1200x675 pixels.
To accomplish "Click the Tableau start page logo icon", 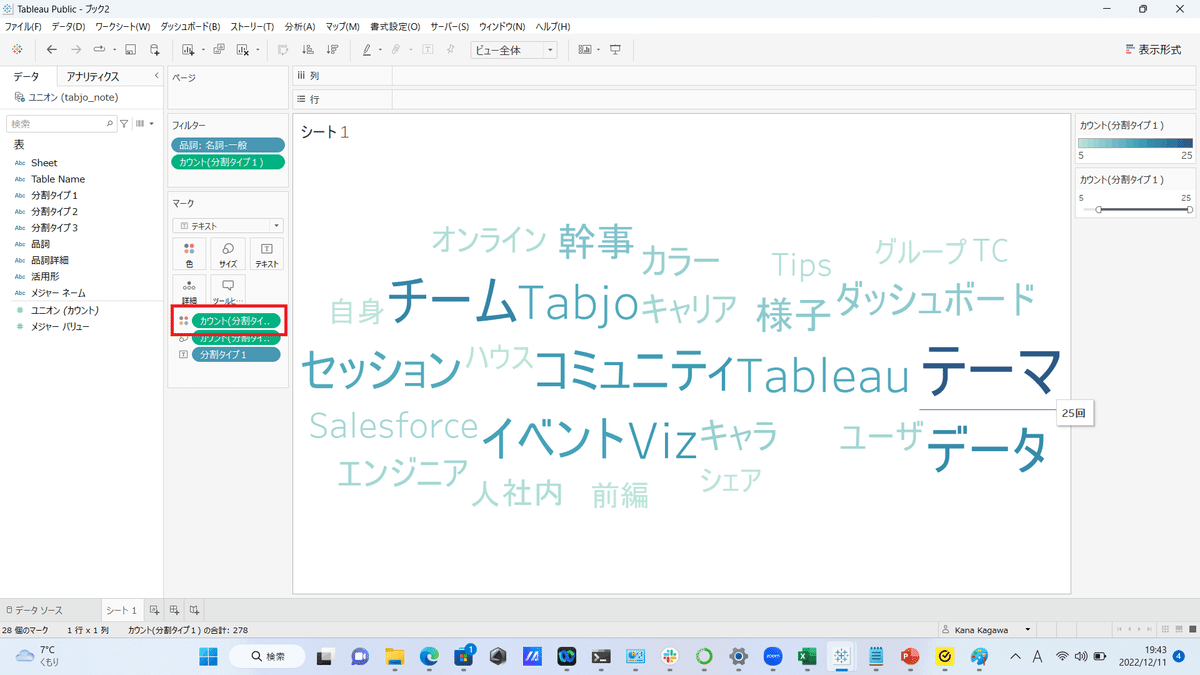I will (17, 49).
